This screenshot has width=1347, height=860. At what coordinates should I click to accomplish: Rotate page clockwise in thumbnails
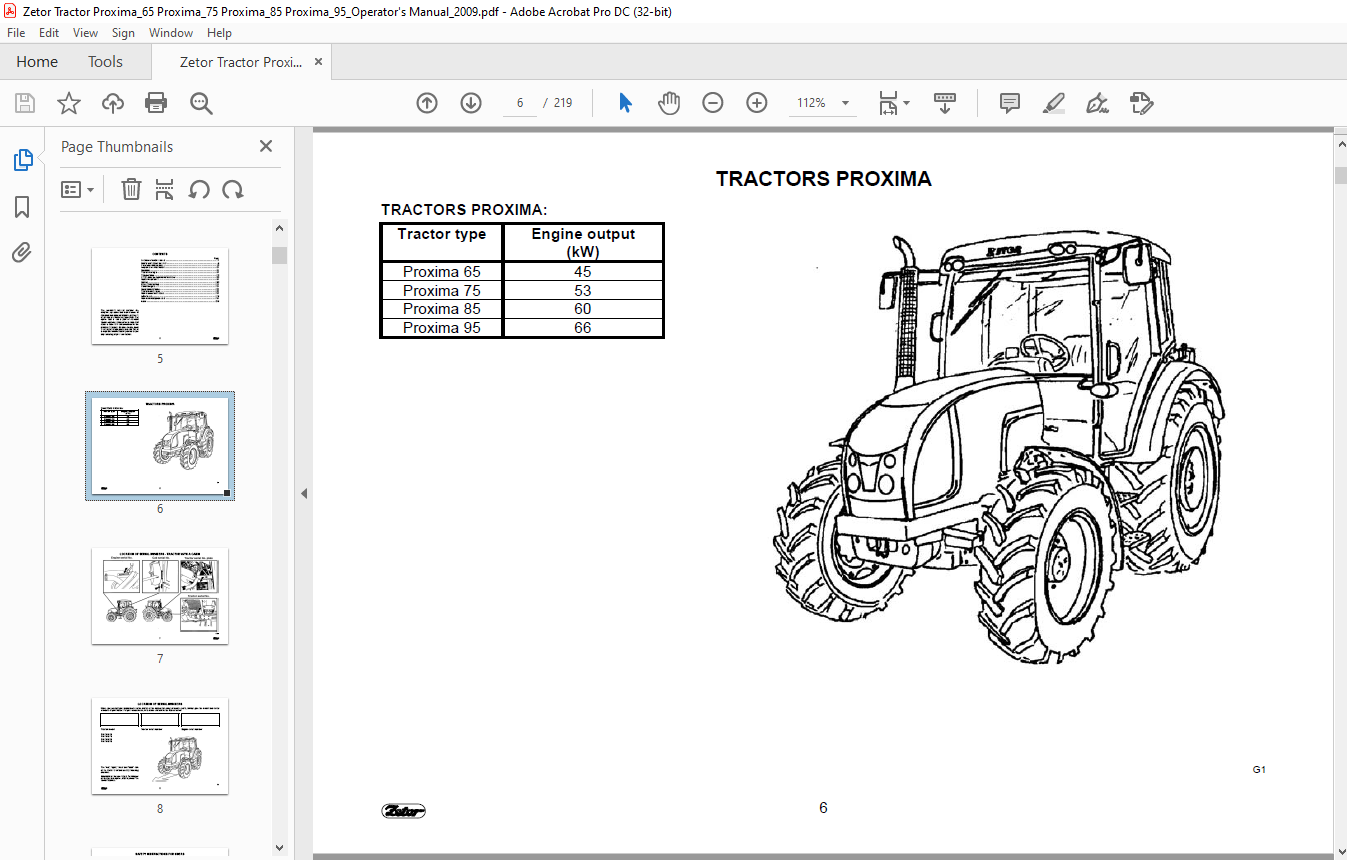(x=233, y=189)
